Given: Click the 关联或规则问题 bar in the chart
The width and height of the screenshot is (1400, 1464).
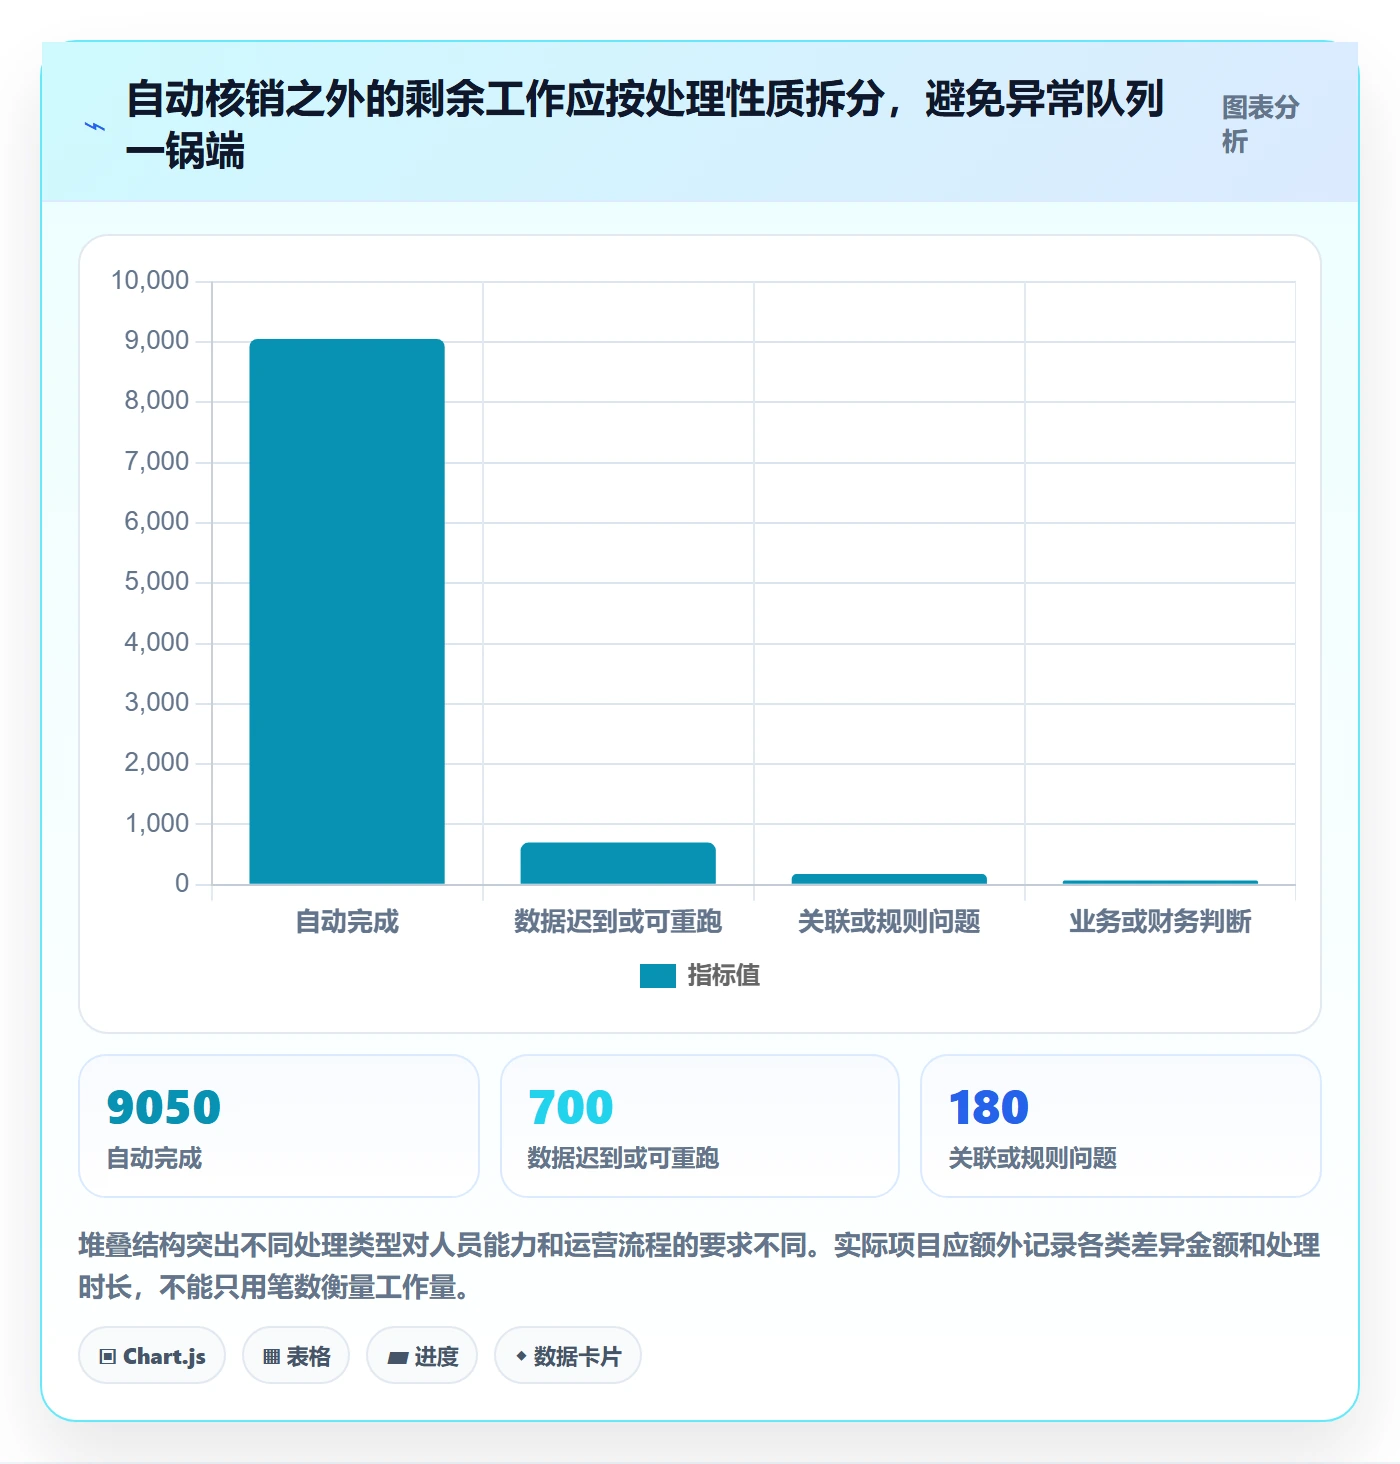Looking at the screenshot, I should pyautogui.click(x=889, y=879).
